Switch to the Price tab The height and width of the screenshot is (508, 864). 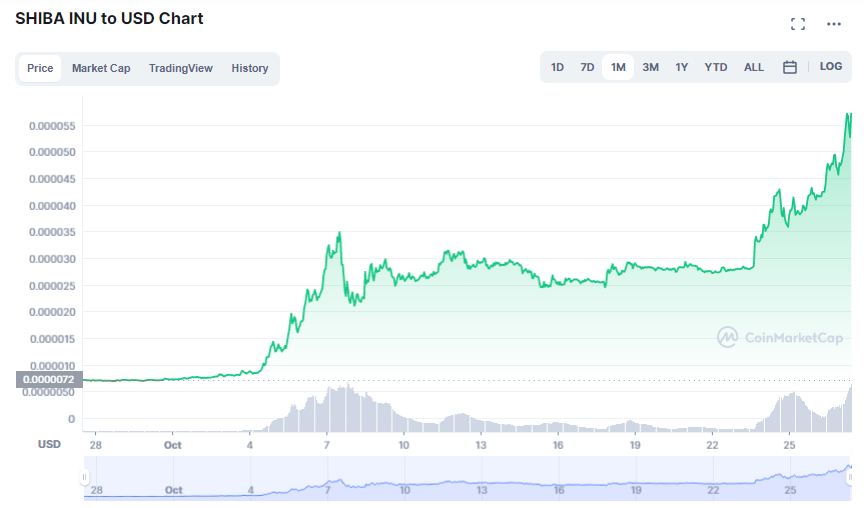pos(40,68)
